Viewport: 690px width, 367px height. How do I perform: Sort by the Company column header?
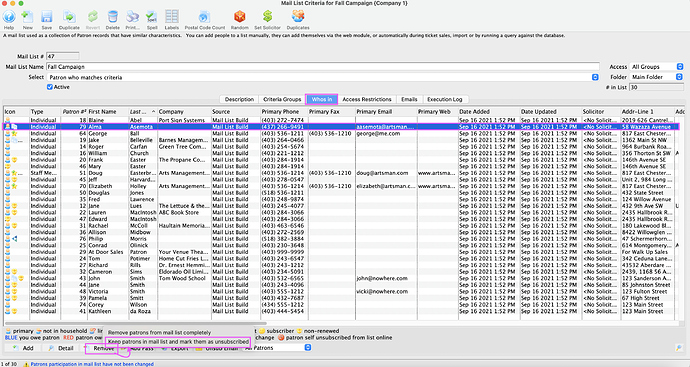pyautogui.click(x=184, y=112)
